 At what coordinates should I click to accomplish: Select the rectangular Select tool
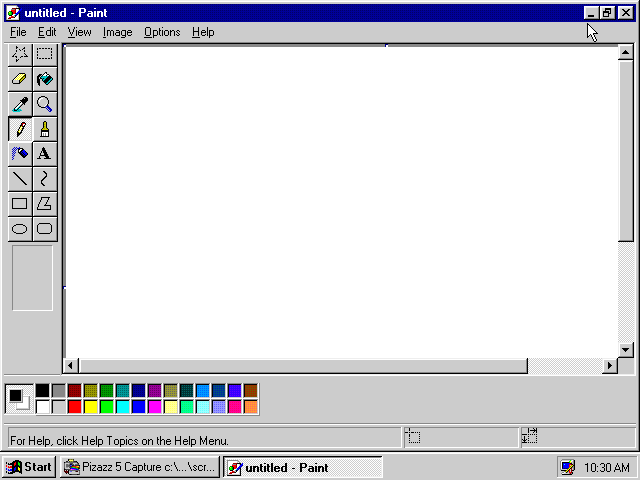[x=44, y=54]
